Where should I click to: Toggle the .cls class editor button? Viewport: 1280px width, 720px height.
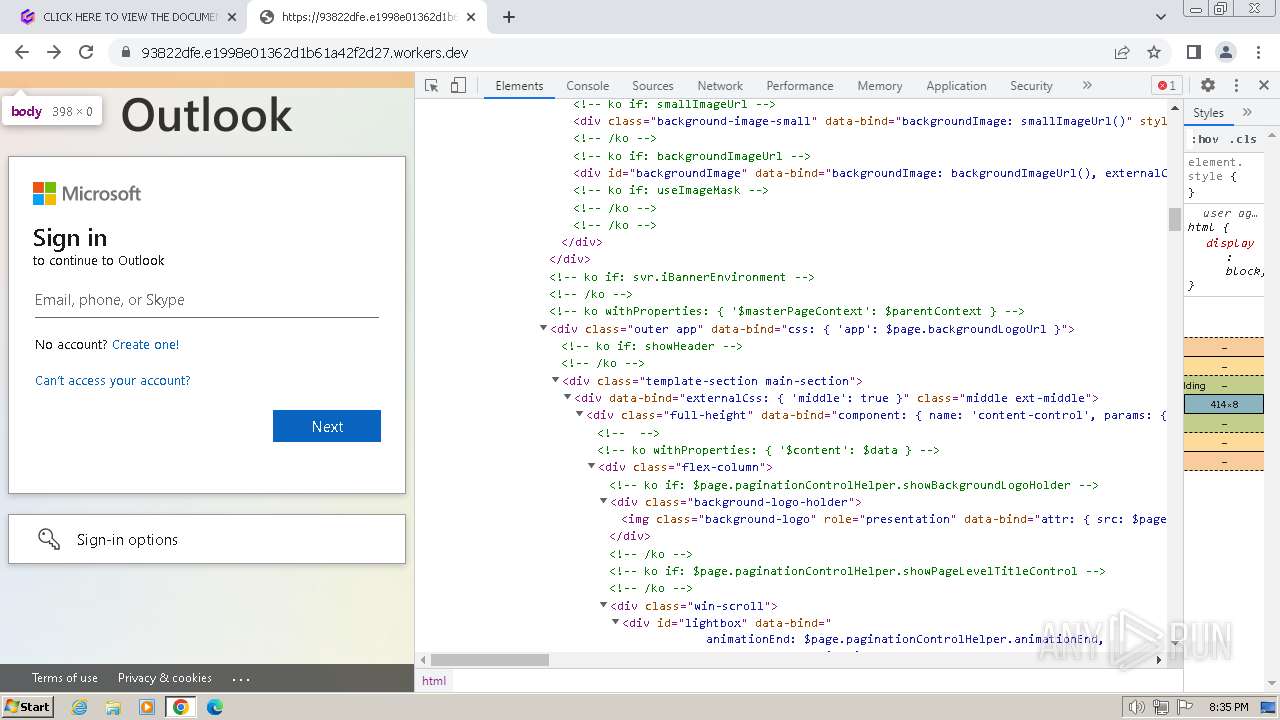(1243, 139)
